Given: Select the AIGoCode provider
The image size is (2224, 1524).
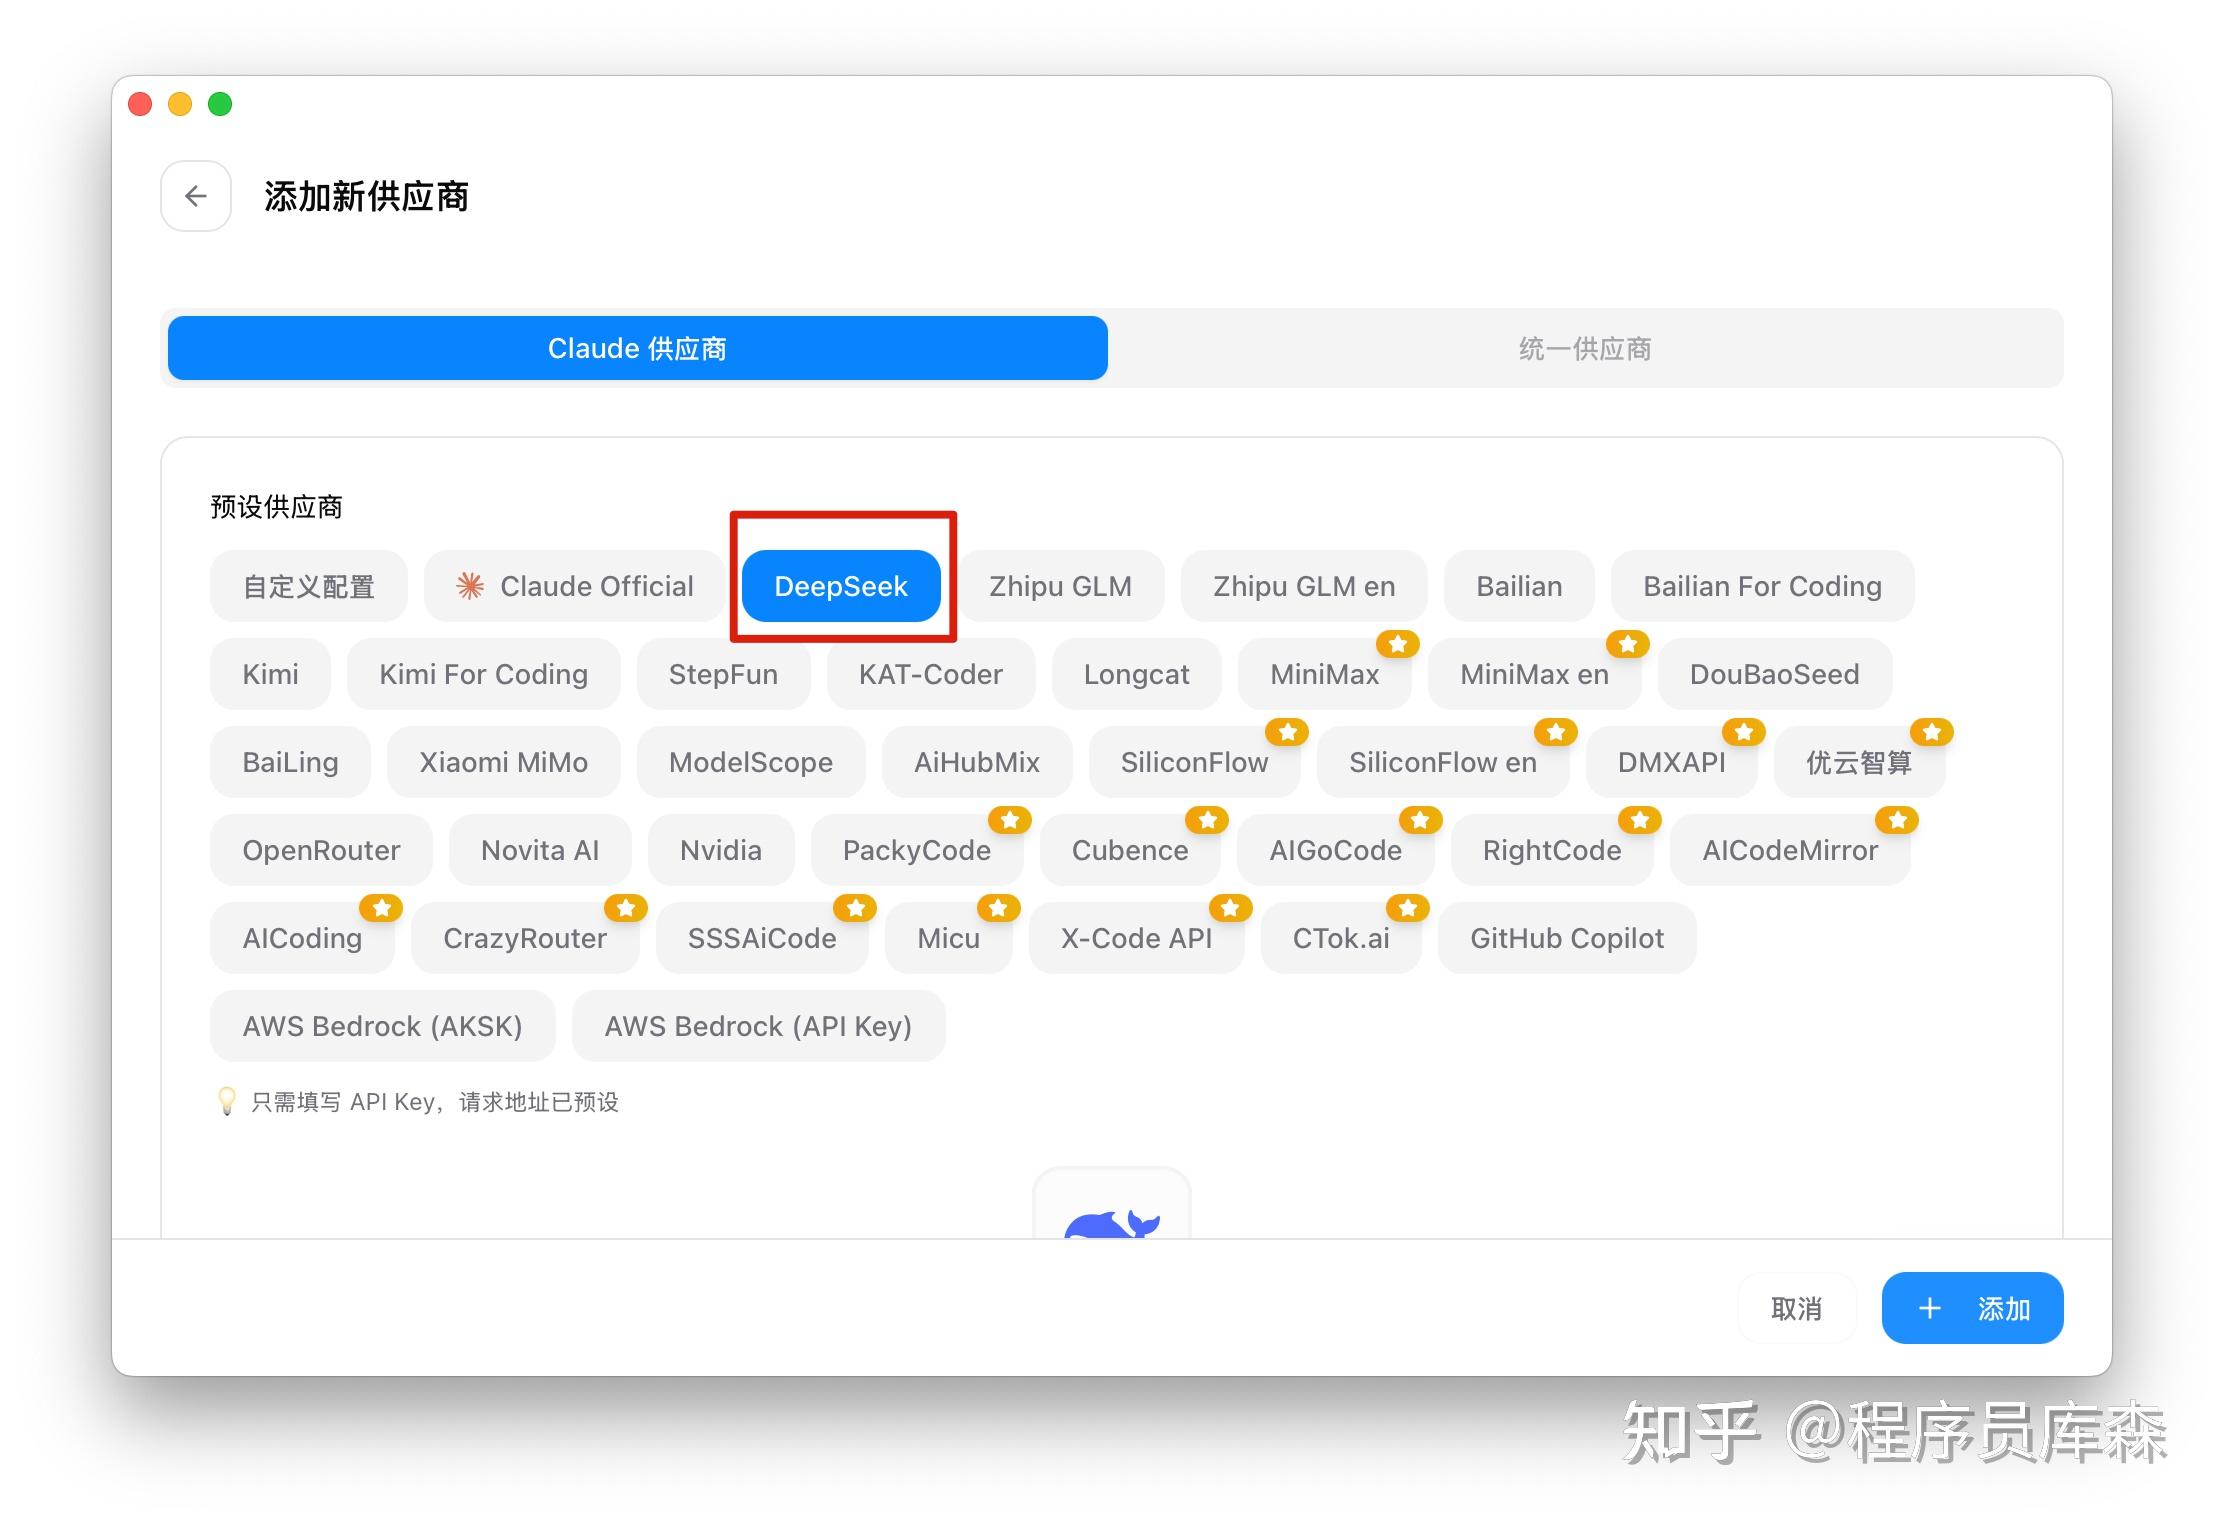Looking at the screenshot, I should tap(1336, 850).
